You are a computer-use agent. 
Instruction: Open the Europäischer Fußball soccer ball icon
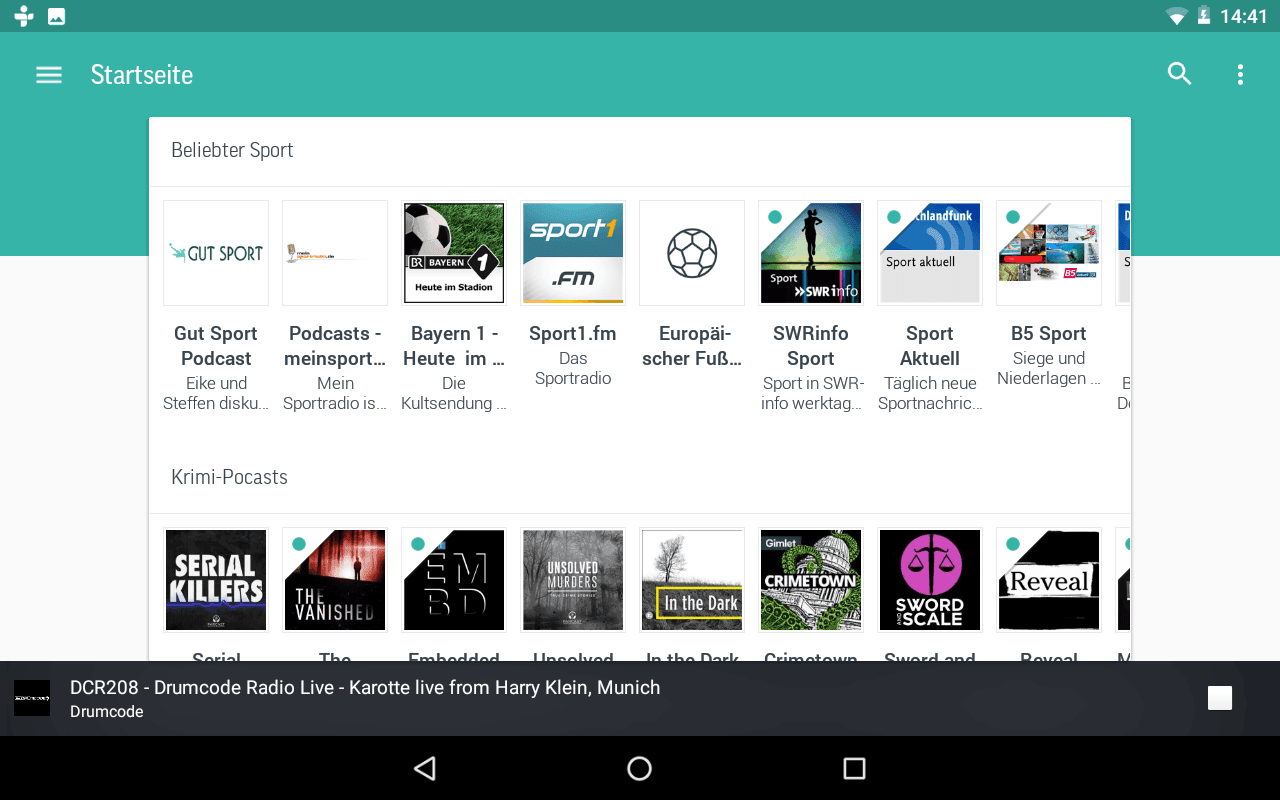pos(692,253)
